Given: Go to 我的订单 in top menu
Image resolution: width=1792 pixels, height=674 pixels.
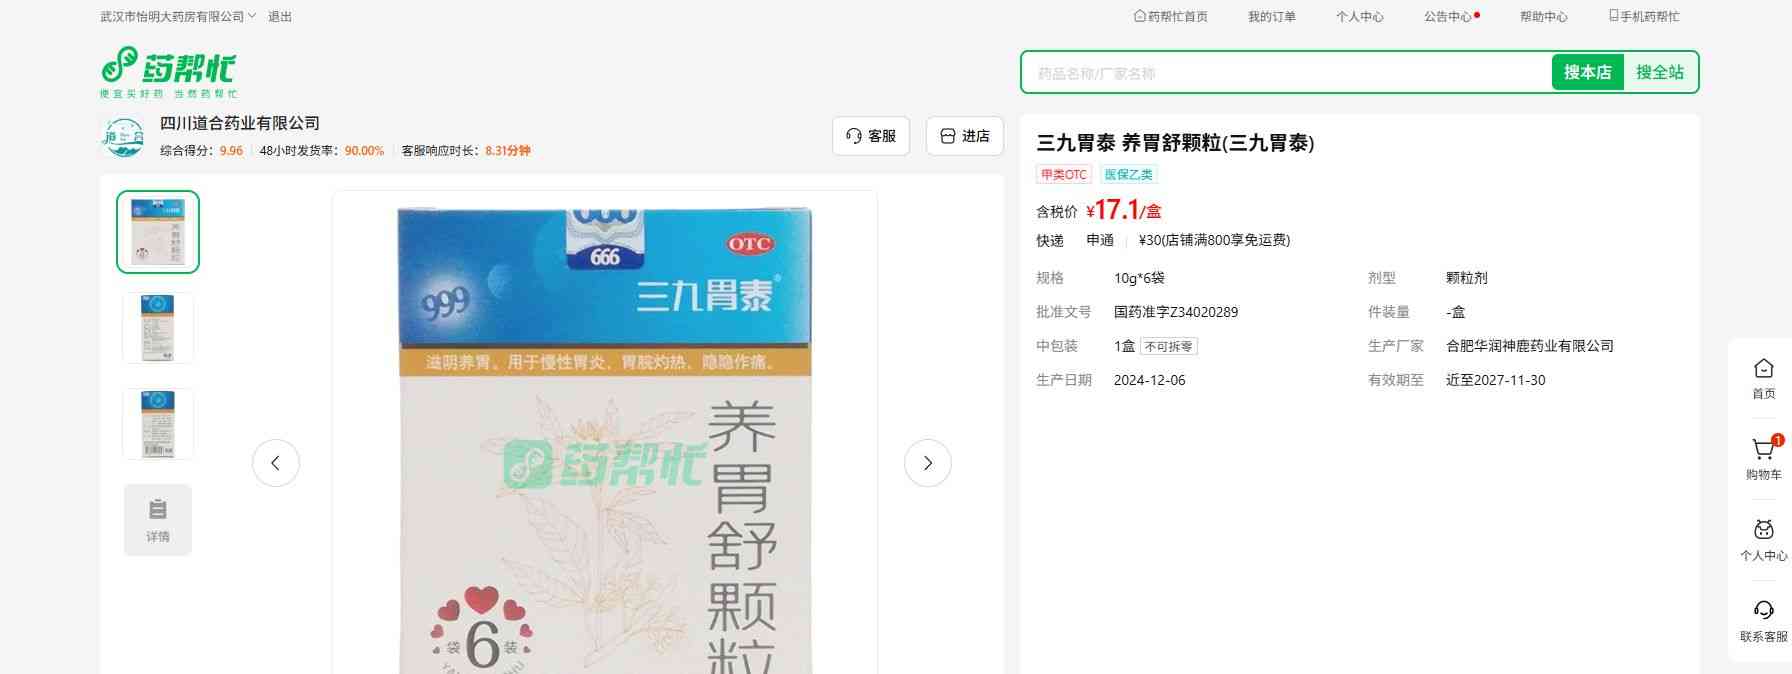Looking at the screenshot, I should (x=1271, y=17).
